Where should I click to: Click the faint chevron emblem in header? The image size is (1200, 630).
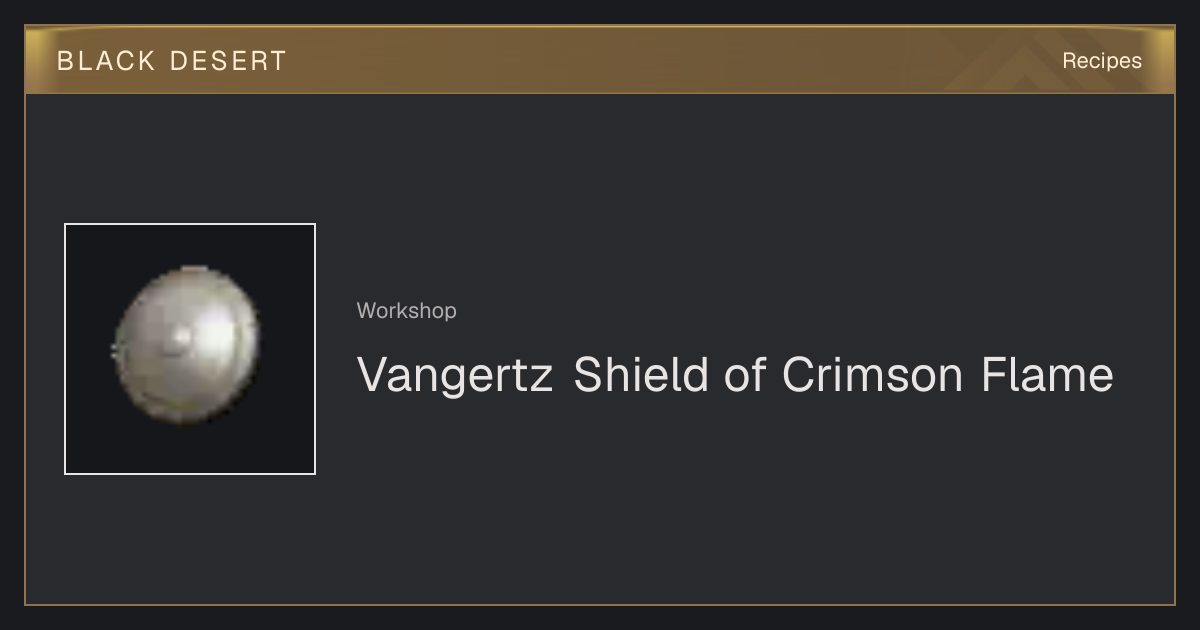tap(1010, 66)
